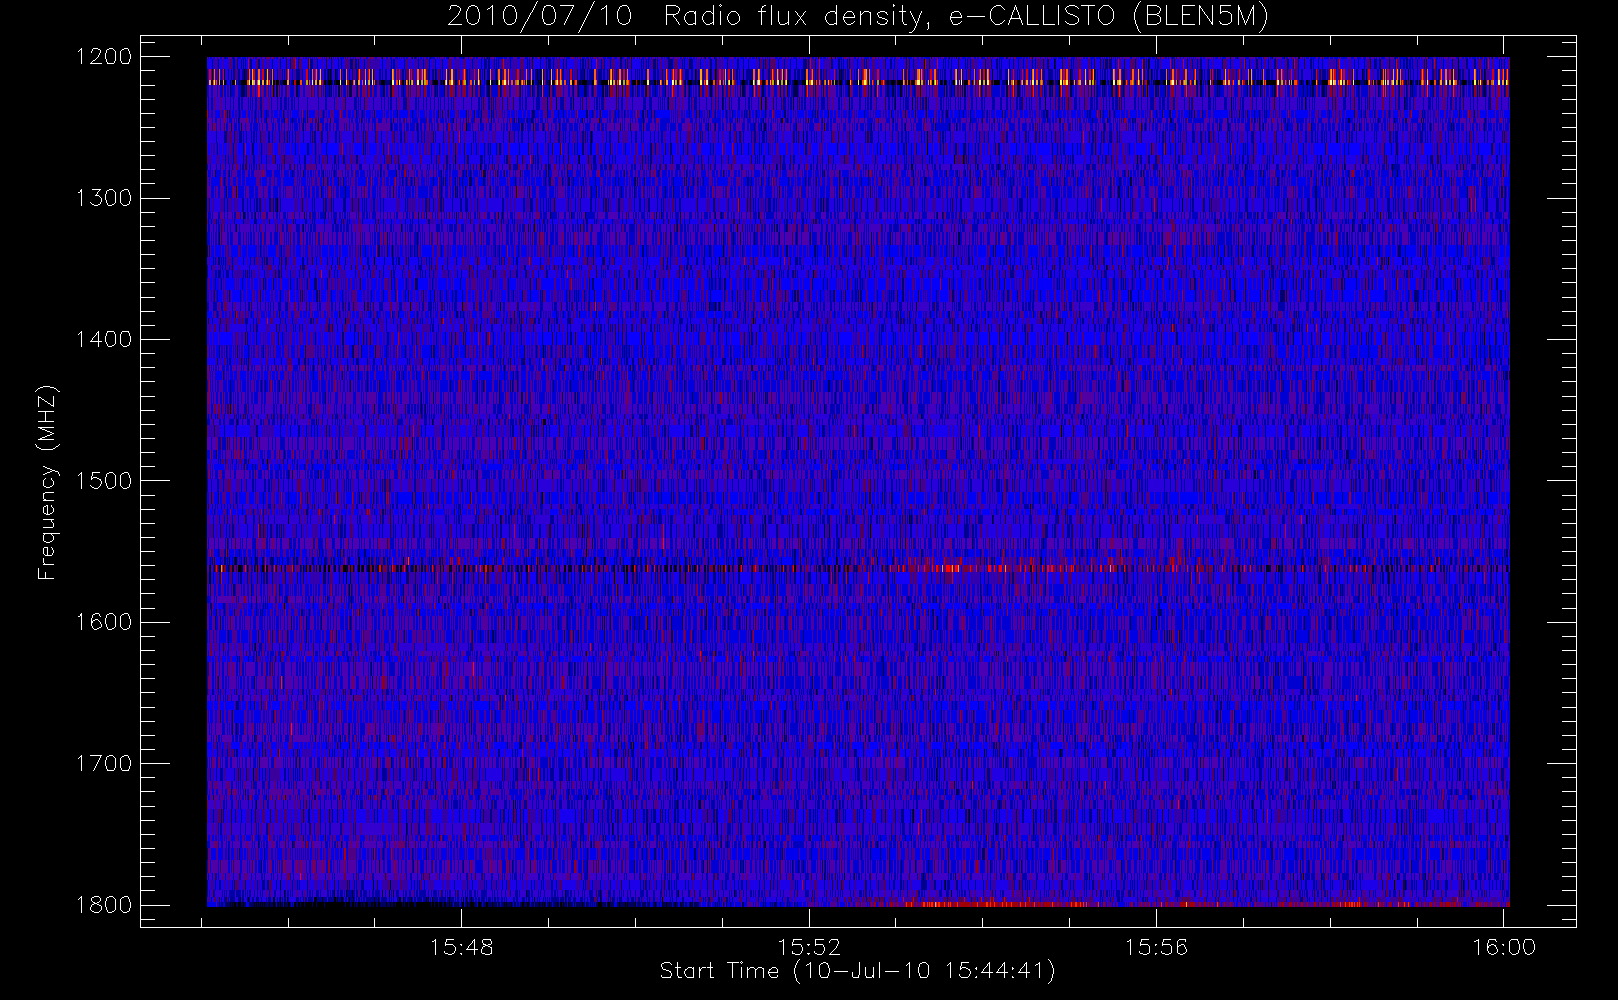Click the 1700 frequency tick label

[104, 763]
